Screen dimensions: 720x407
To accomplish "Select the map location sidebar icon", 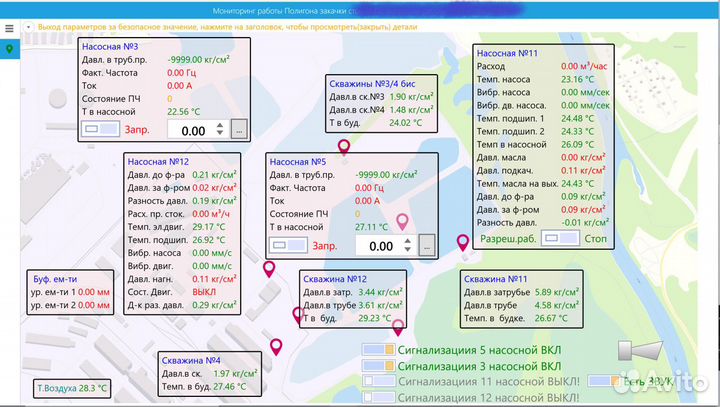I will tap(9, 49).
